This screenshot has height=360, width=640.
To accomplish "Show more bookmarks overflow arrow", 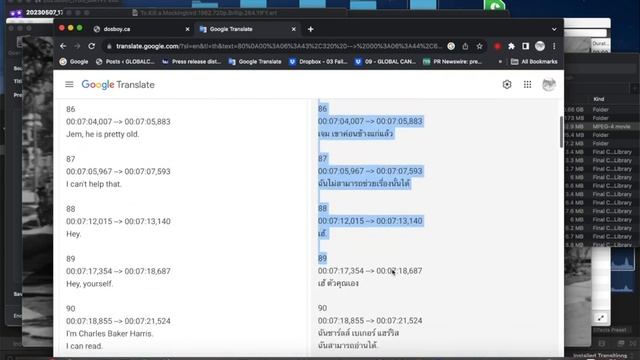I will click(500, 62).
